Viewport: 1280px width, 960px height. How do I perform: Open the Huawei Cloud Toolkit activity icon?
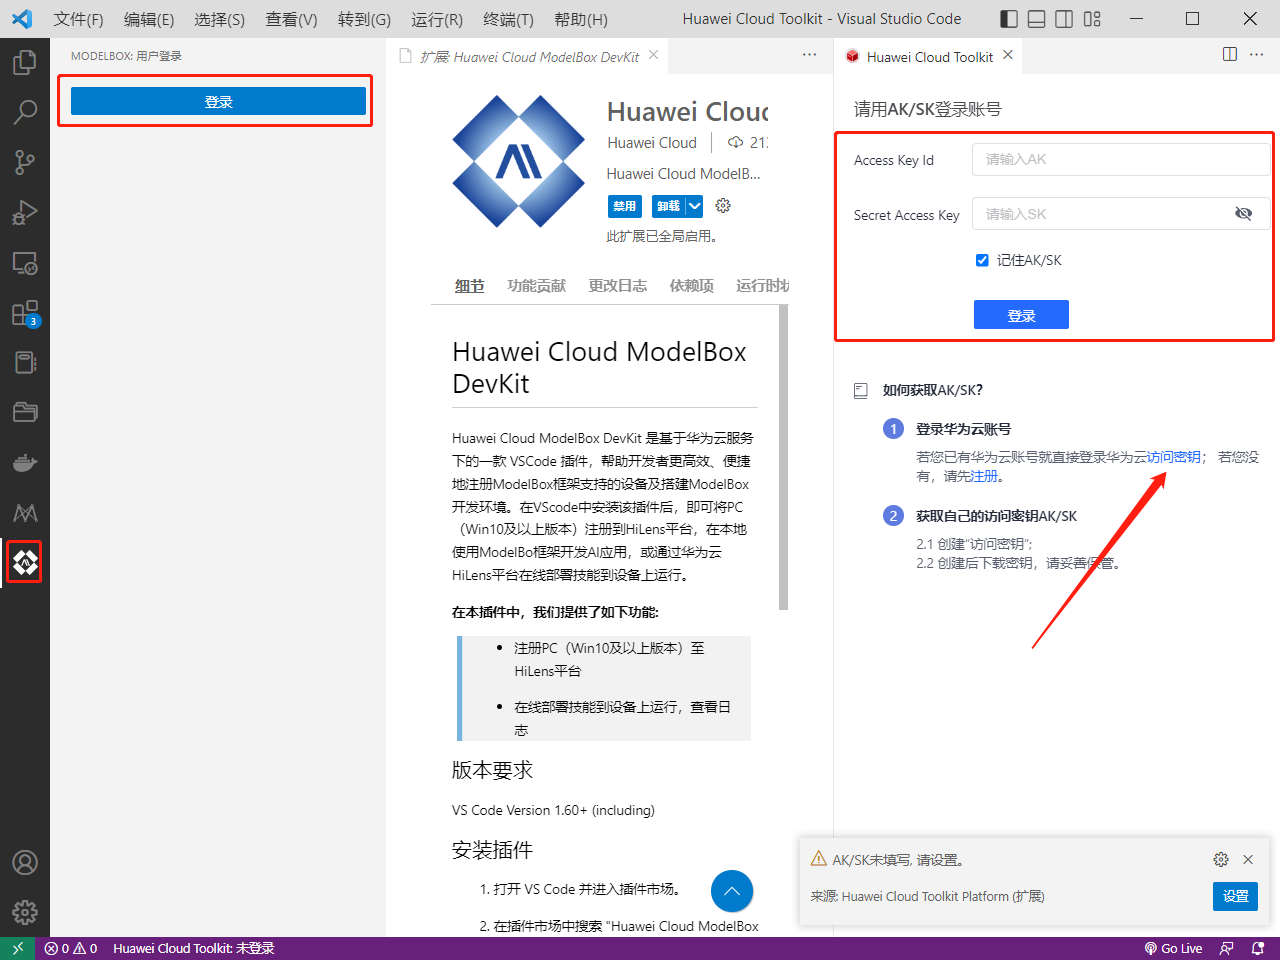click(25, 563)
